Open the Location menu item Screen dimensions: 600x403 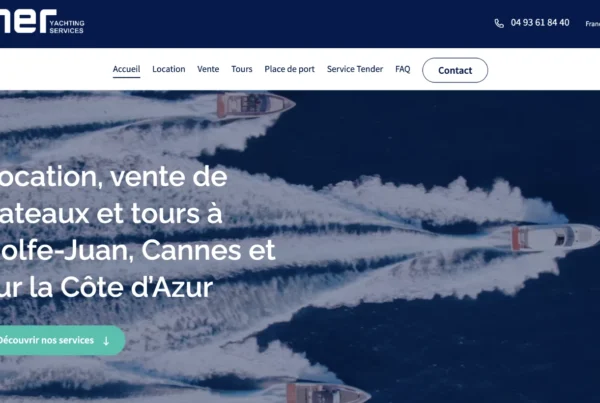pos(169,69)
